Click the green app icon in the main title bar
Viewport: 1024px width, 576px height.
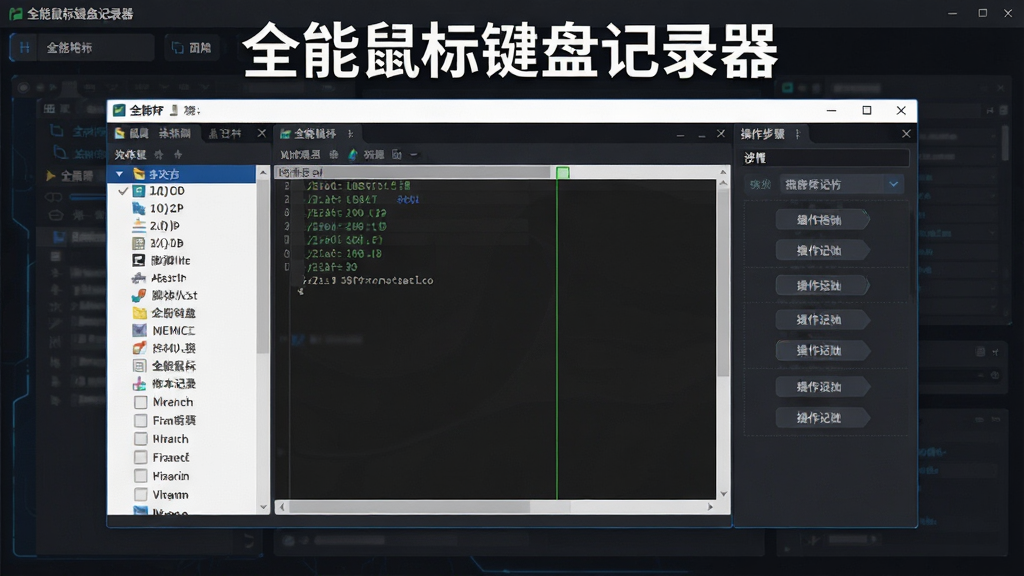pyautogui.click(x=16, y=14)
